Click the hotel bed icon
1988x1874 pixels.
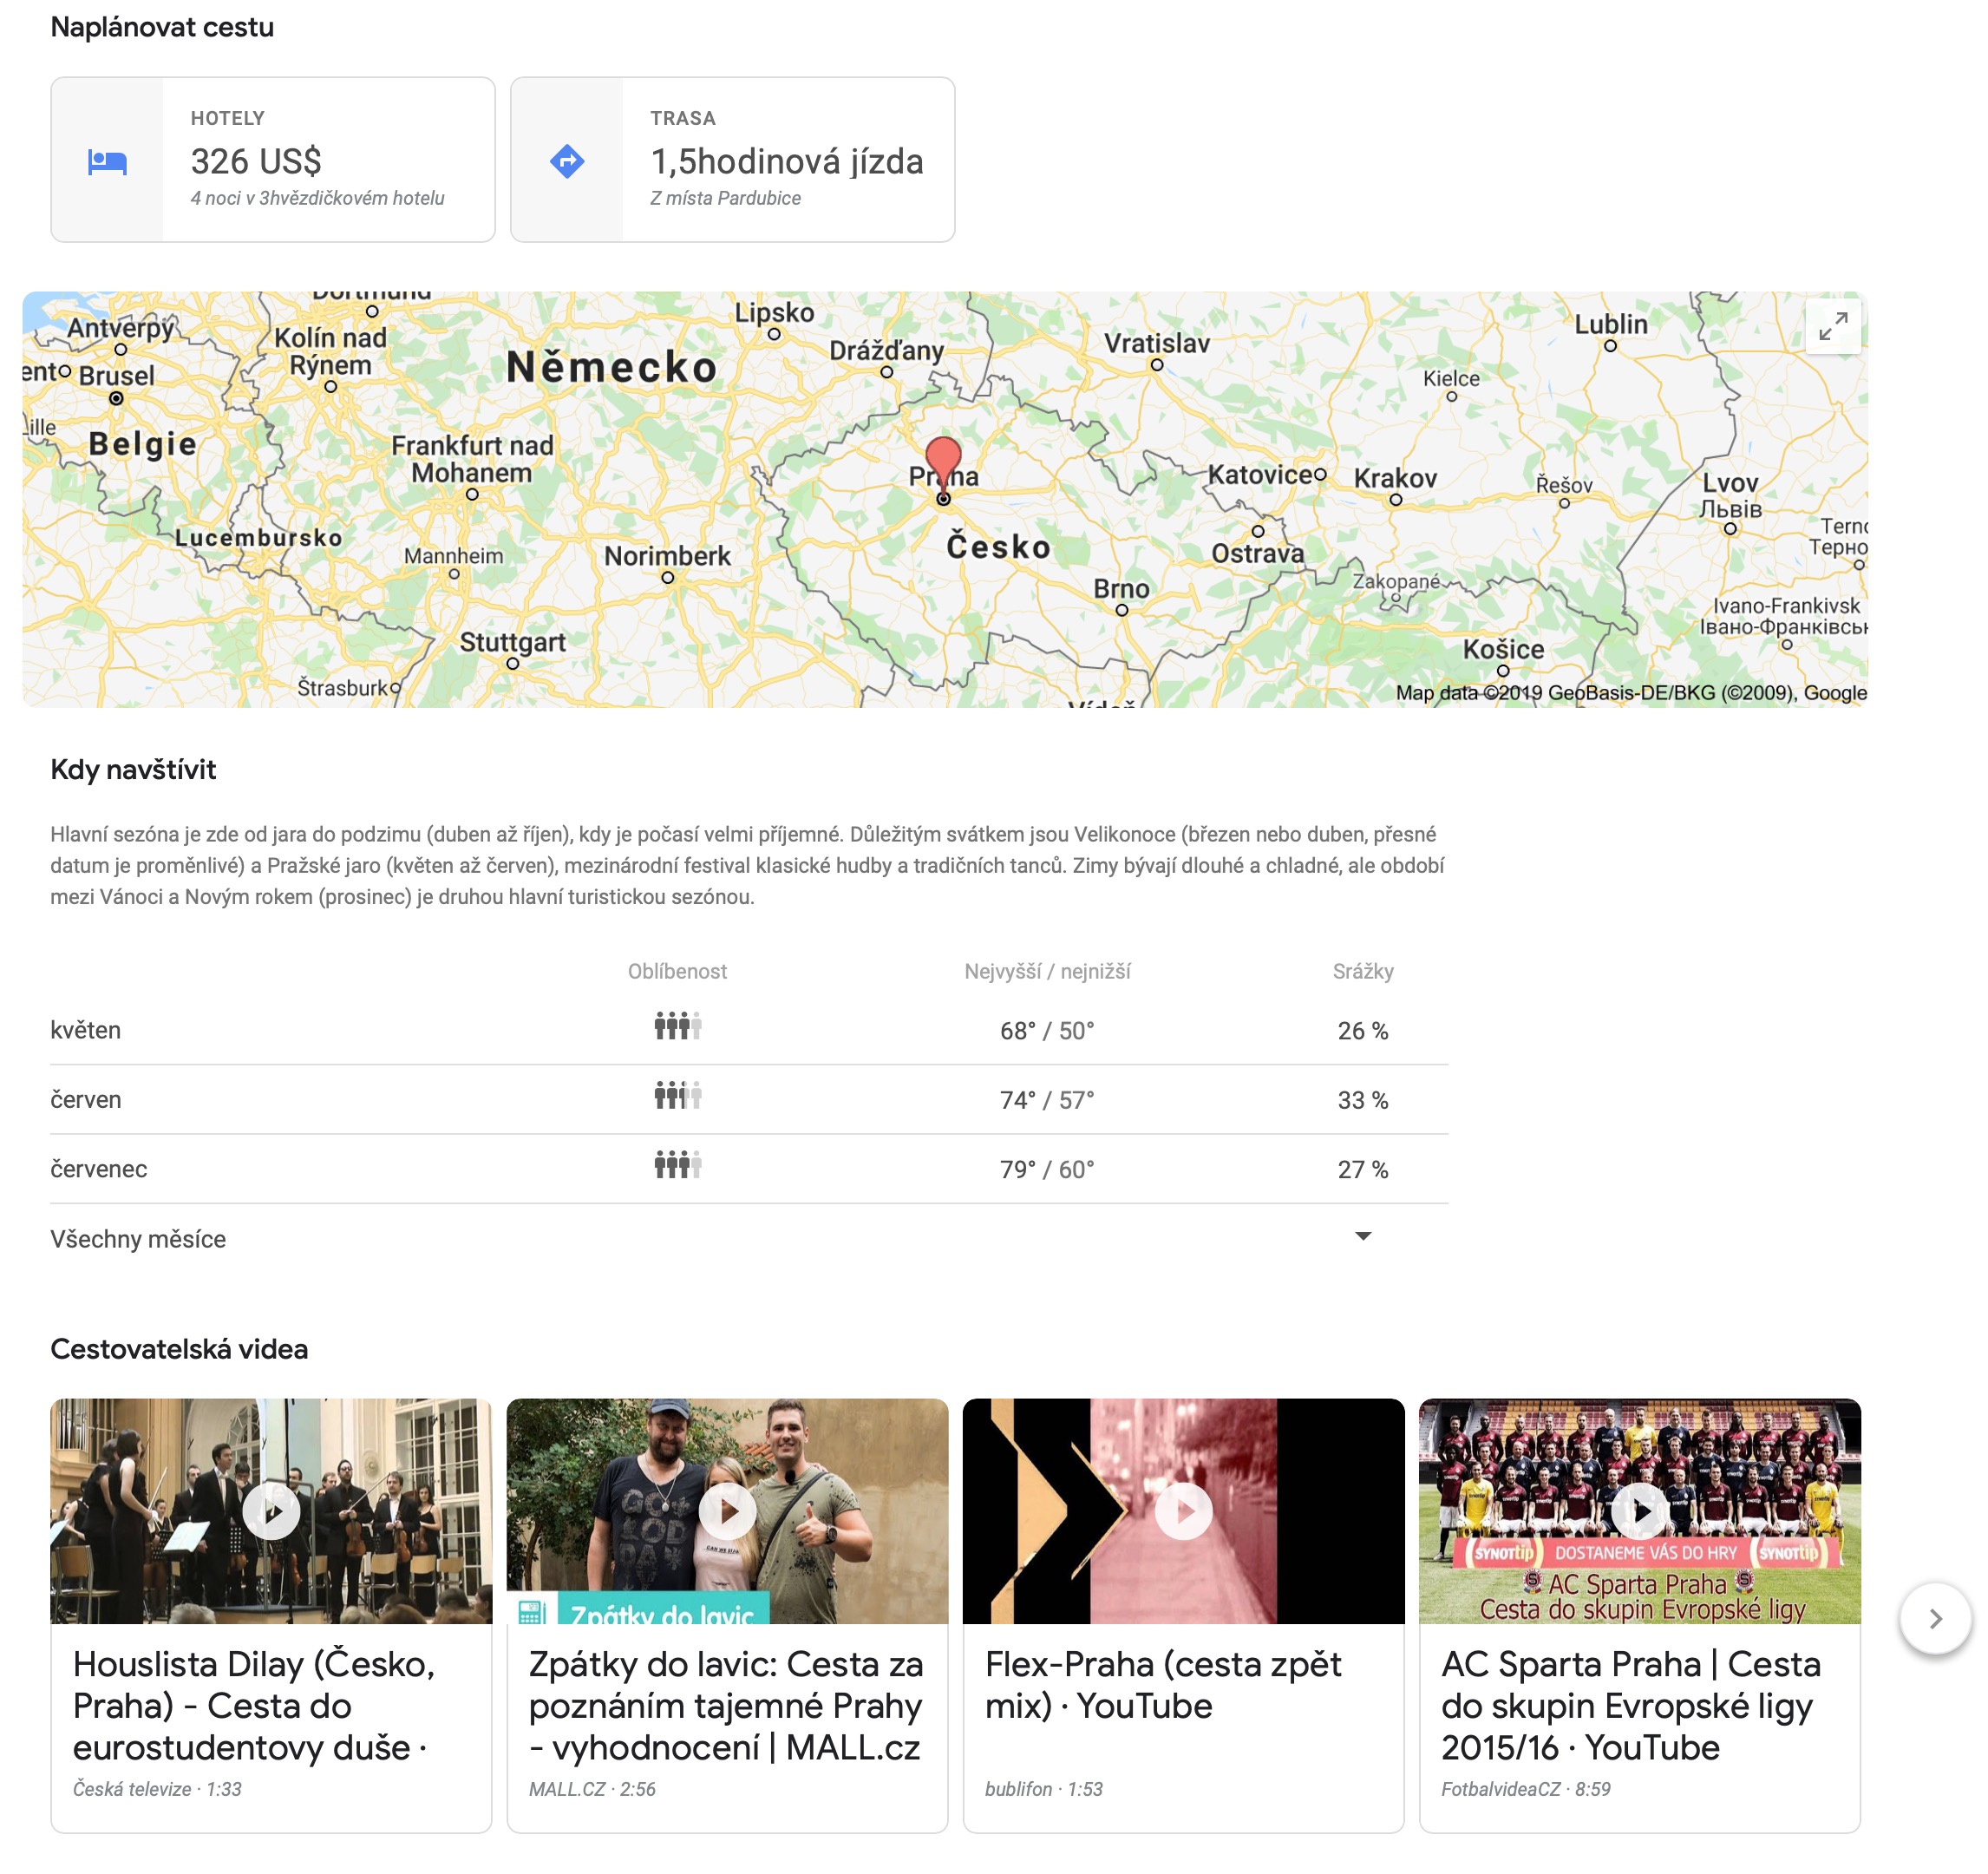tap(107, 161)
